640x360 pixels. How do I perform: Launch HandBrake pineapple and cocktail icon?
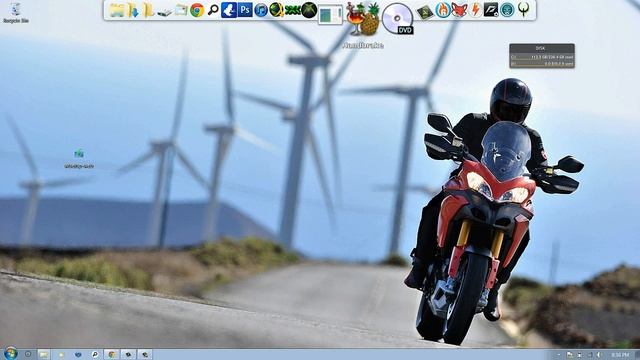pos(363,19)
